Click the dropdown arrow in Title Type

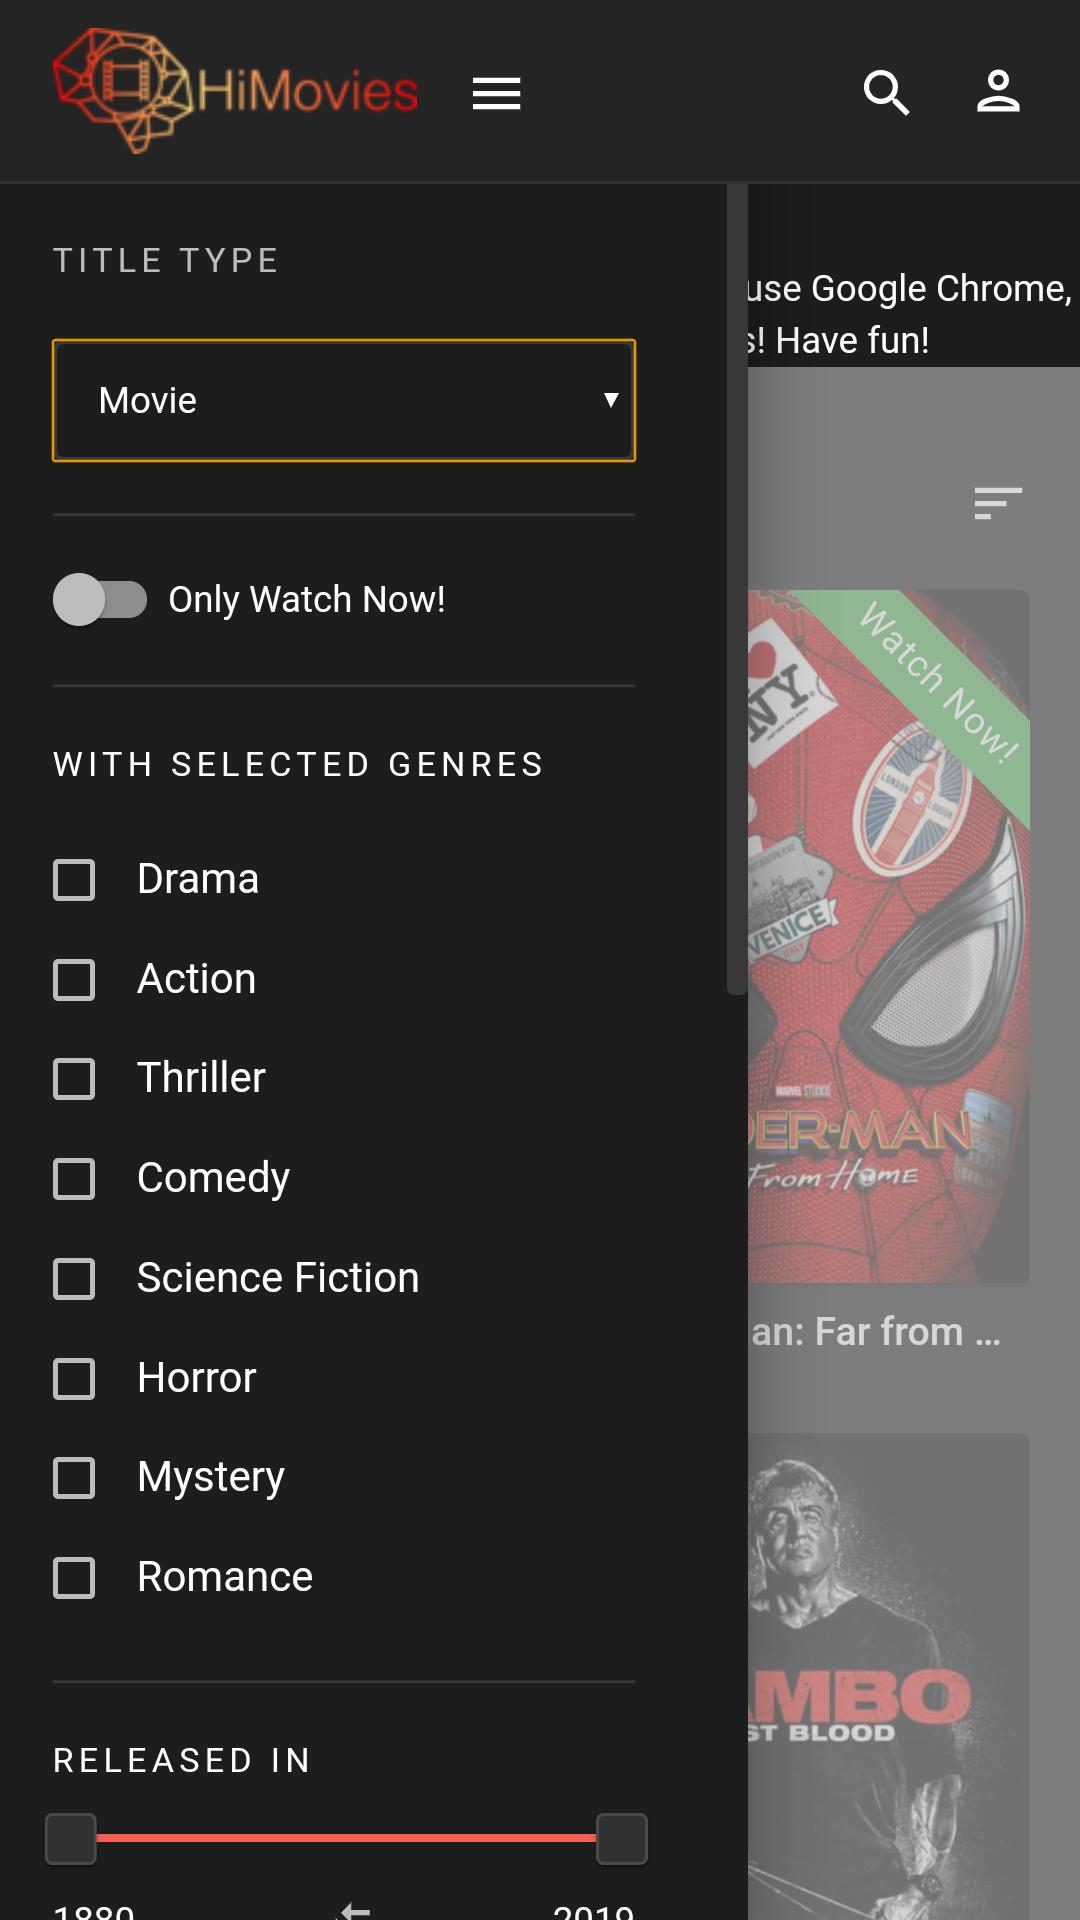click(611, 400)
